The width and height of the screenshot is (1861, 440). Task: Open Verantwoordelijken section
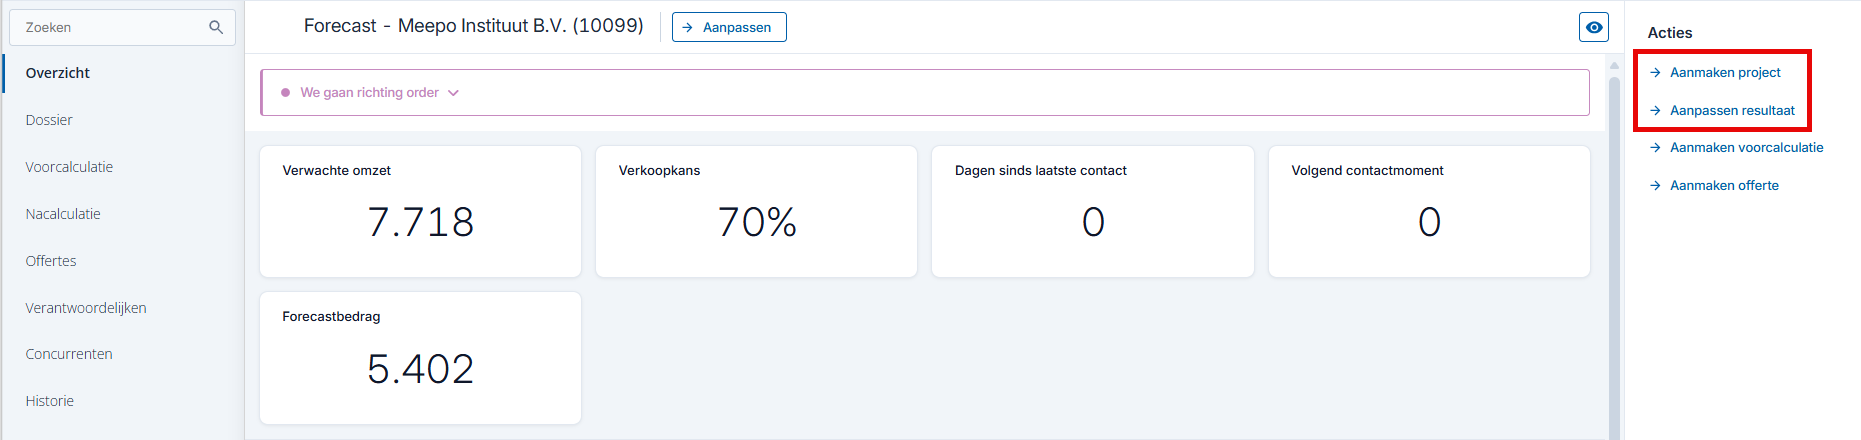tap(86, 308)
